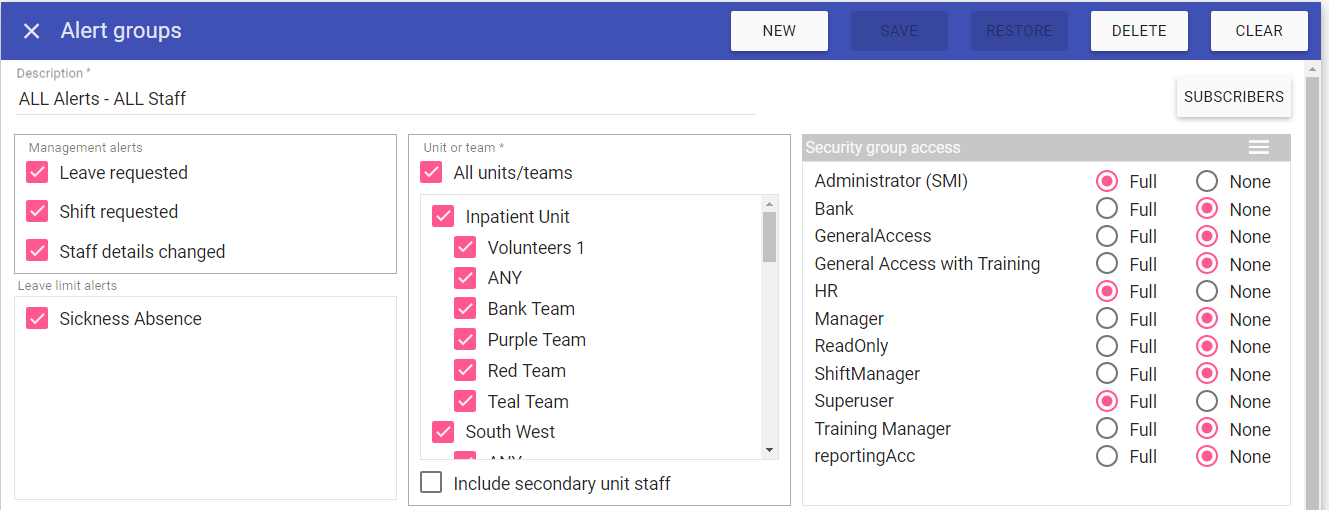Uncheck the Inpatient Unit tree item

(x=443, y=217)
